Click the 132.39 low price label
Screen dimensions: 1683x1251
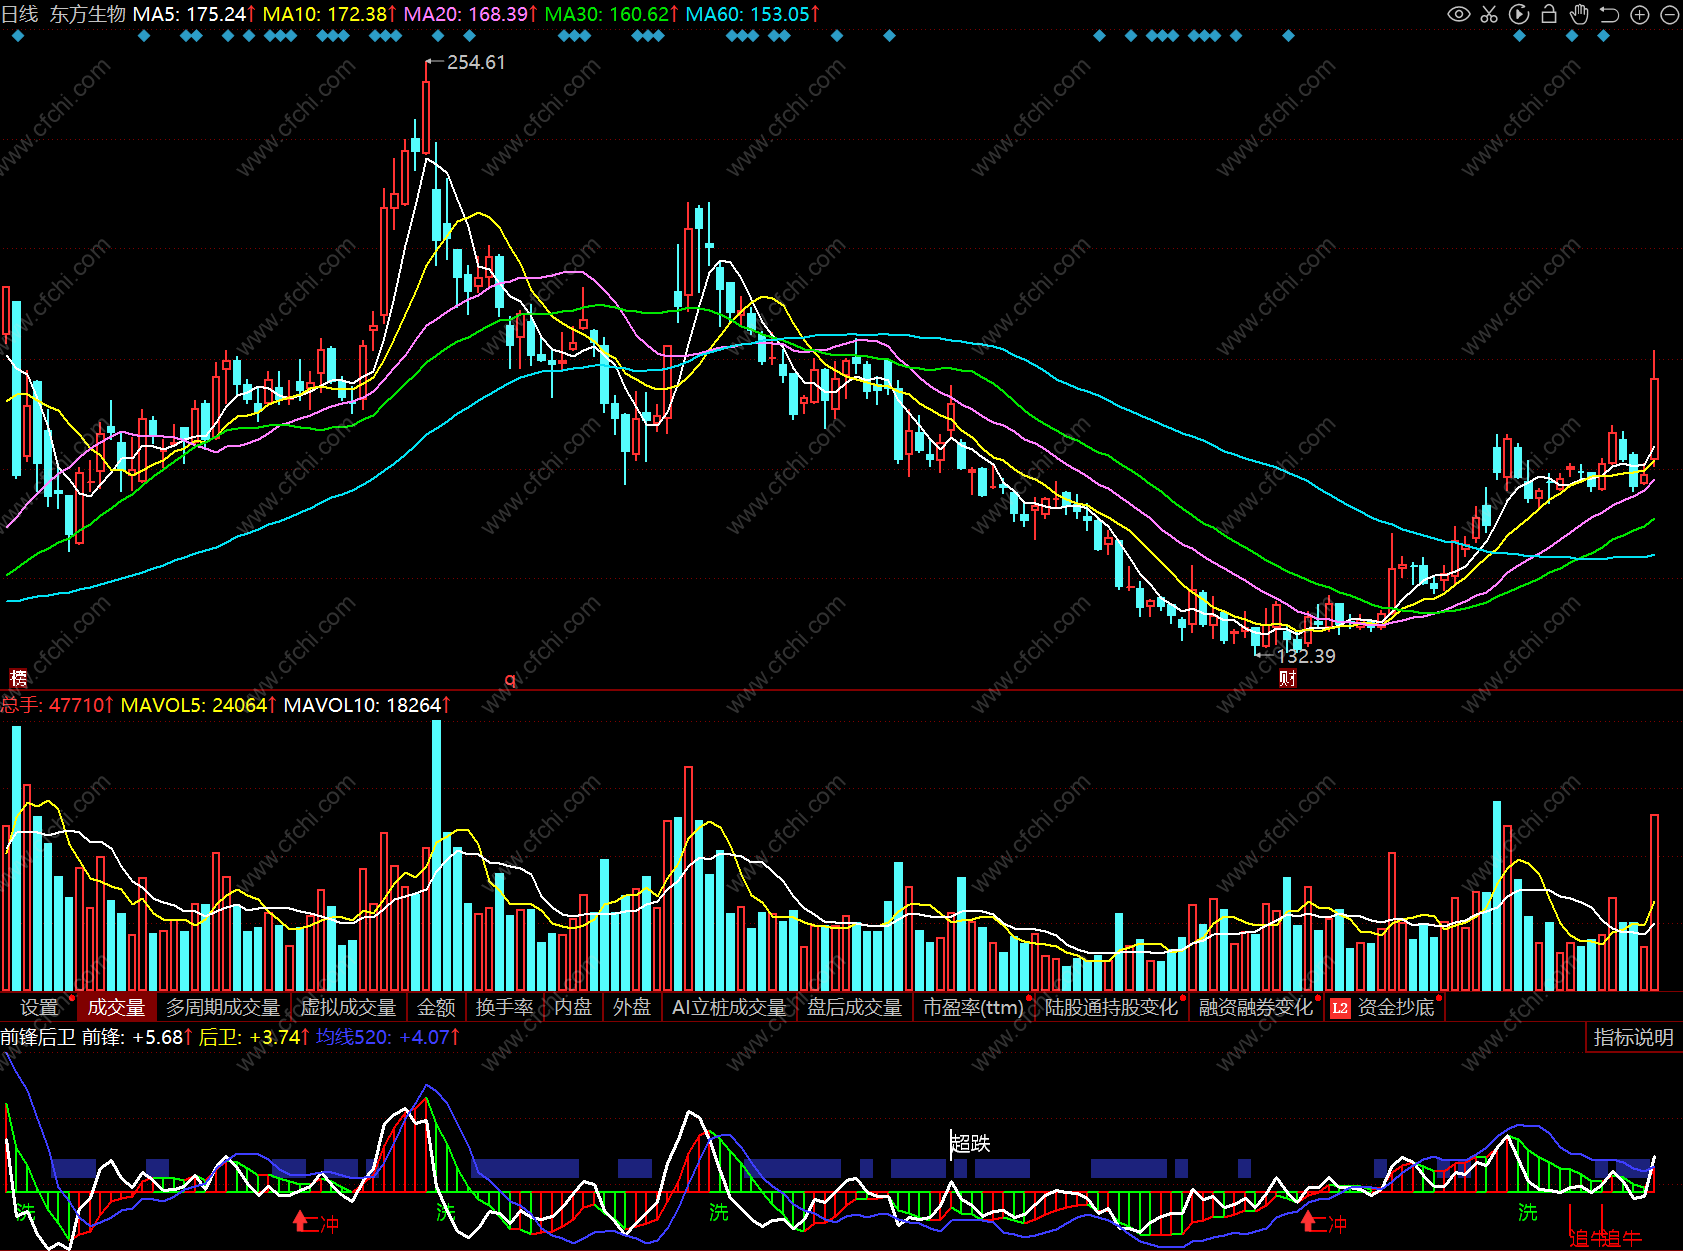pos(1306,656)
